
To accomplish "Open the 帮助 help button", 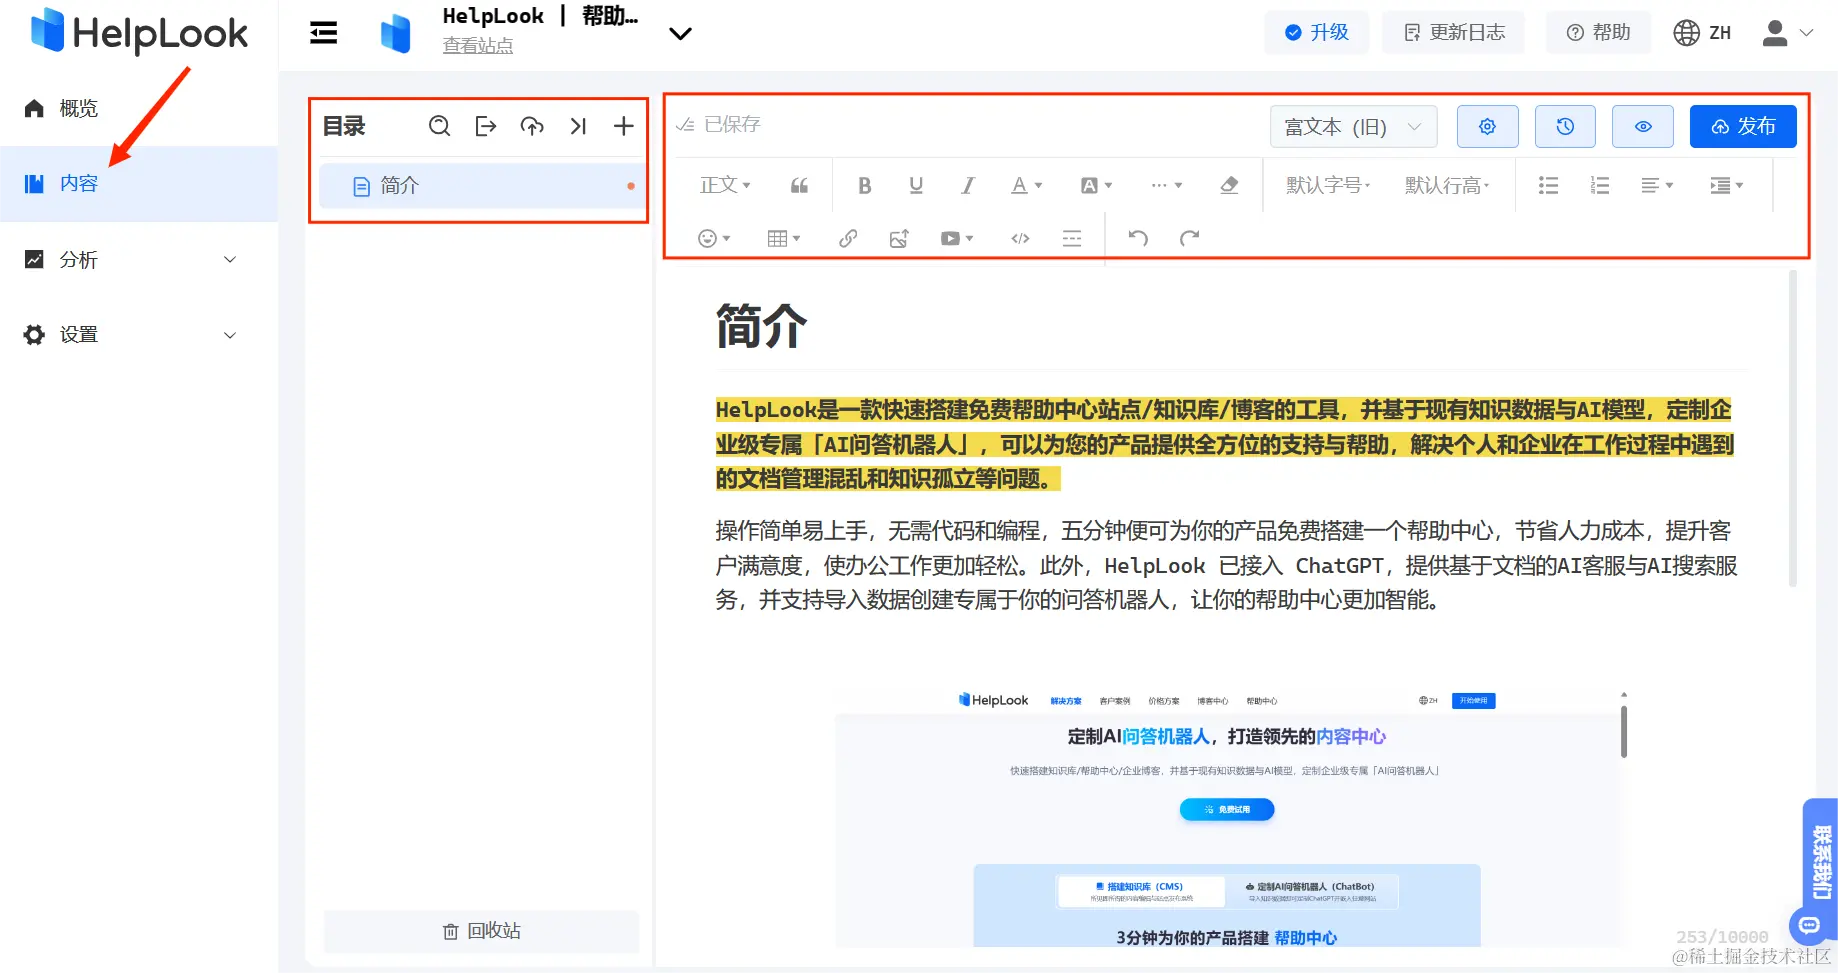I will click(x=1598, y=33).
